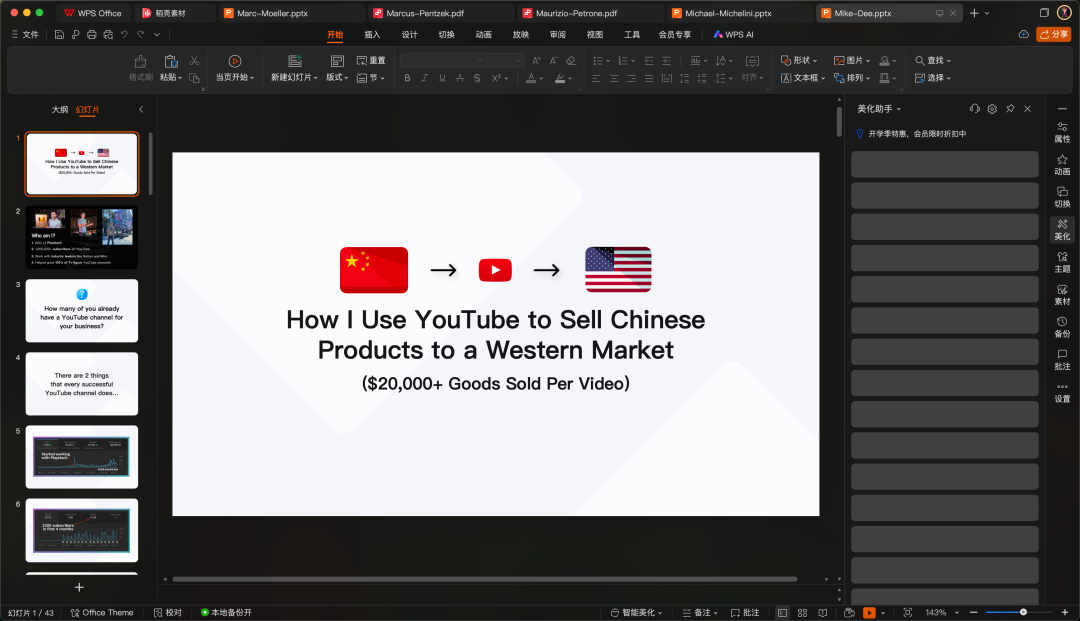Click the slide sorter grid view icon
The height and width of the screenshot is (621, 1080).
802,613
